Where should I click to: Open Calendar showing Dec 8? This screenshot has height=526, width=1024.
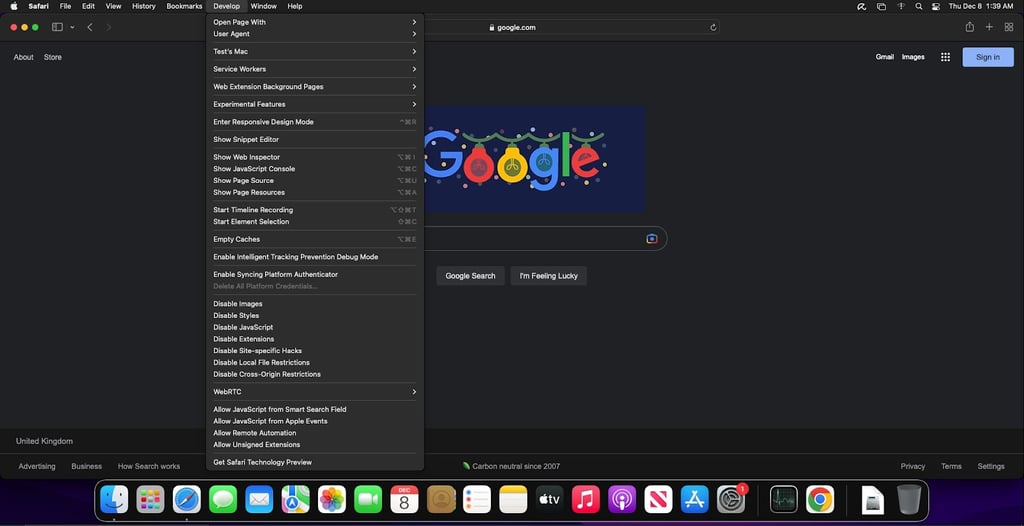pyautogui.click(x=404, y=500)
